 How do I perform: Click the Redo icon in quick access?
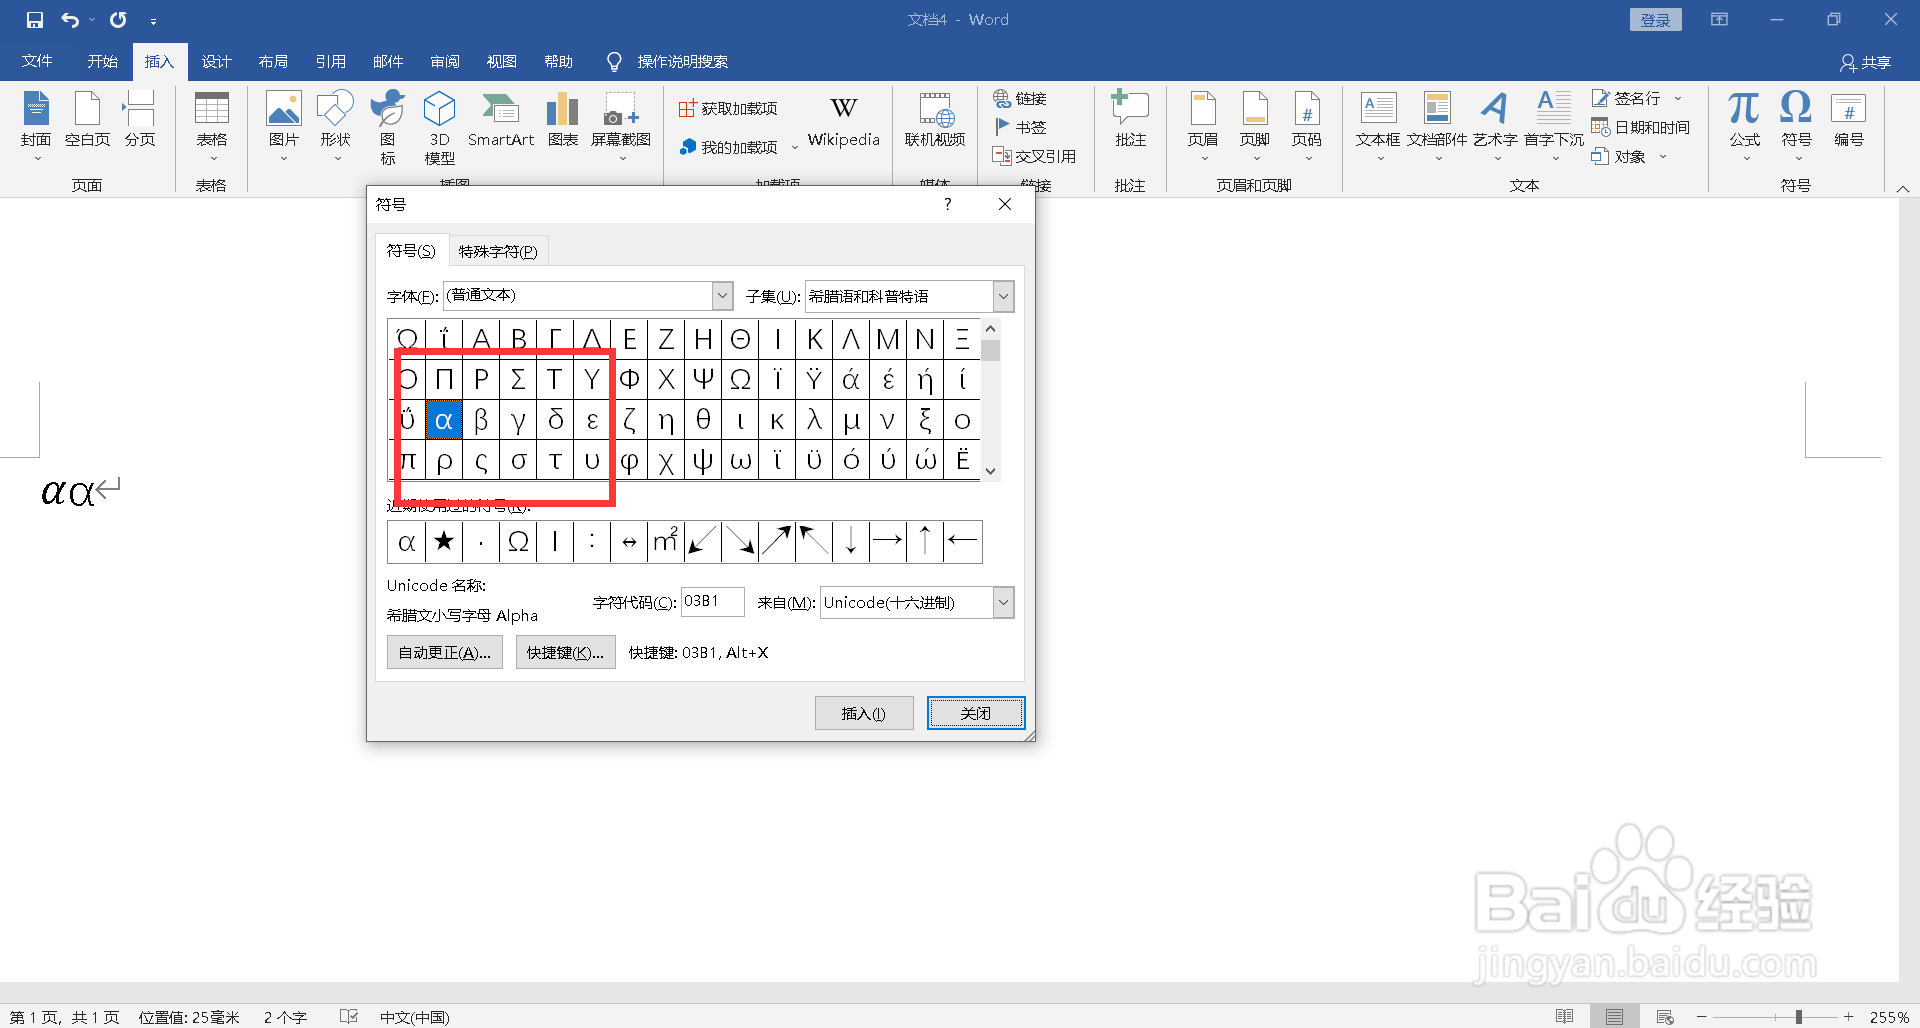coord(118,20)
